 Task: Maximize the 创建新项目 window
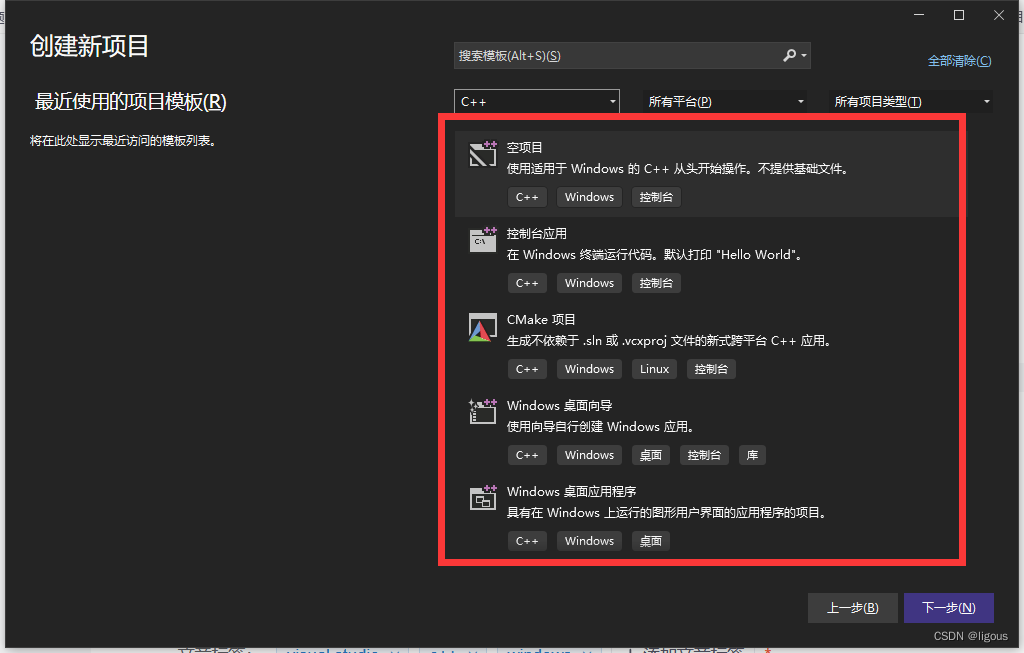[959, 15]
